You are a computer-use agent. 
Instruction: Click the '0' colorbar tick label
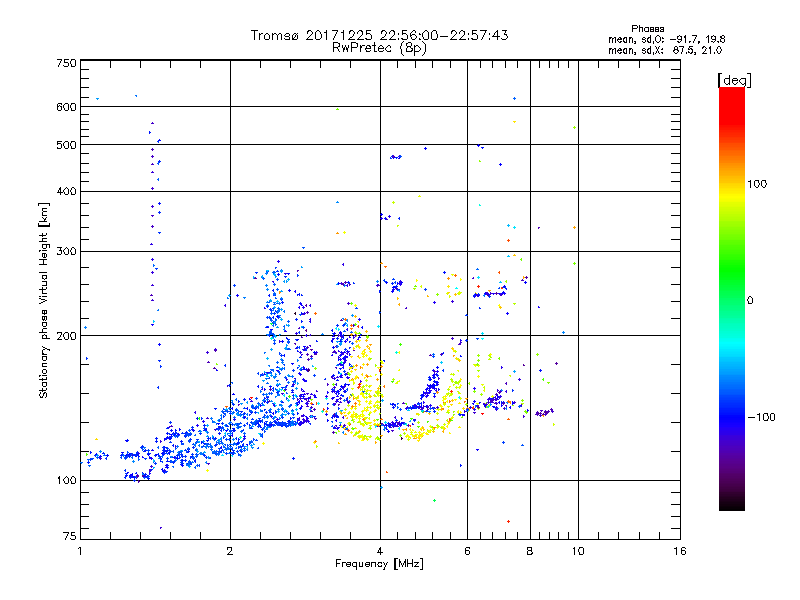click(x=750, y=301)
